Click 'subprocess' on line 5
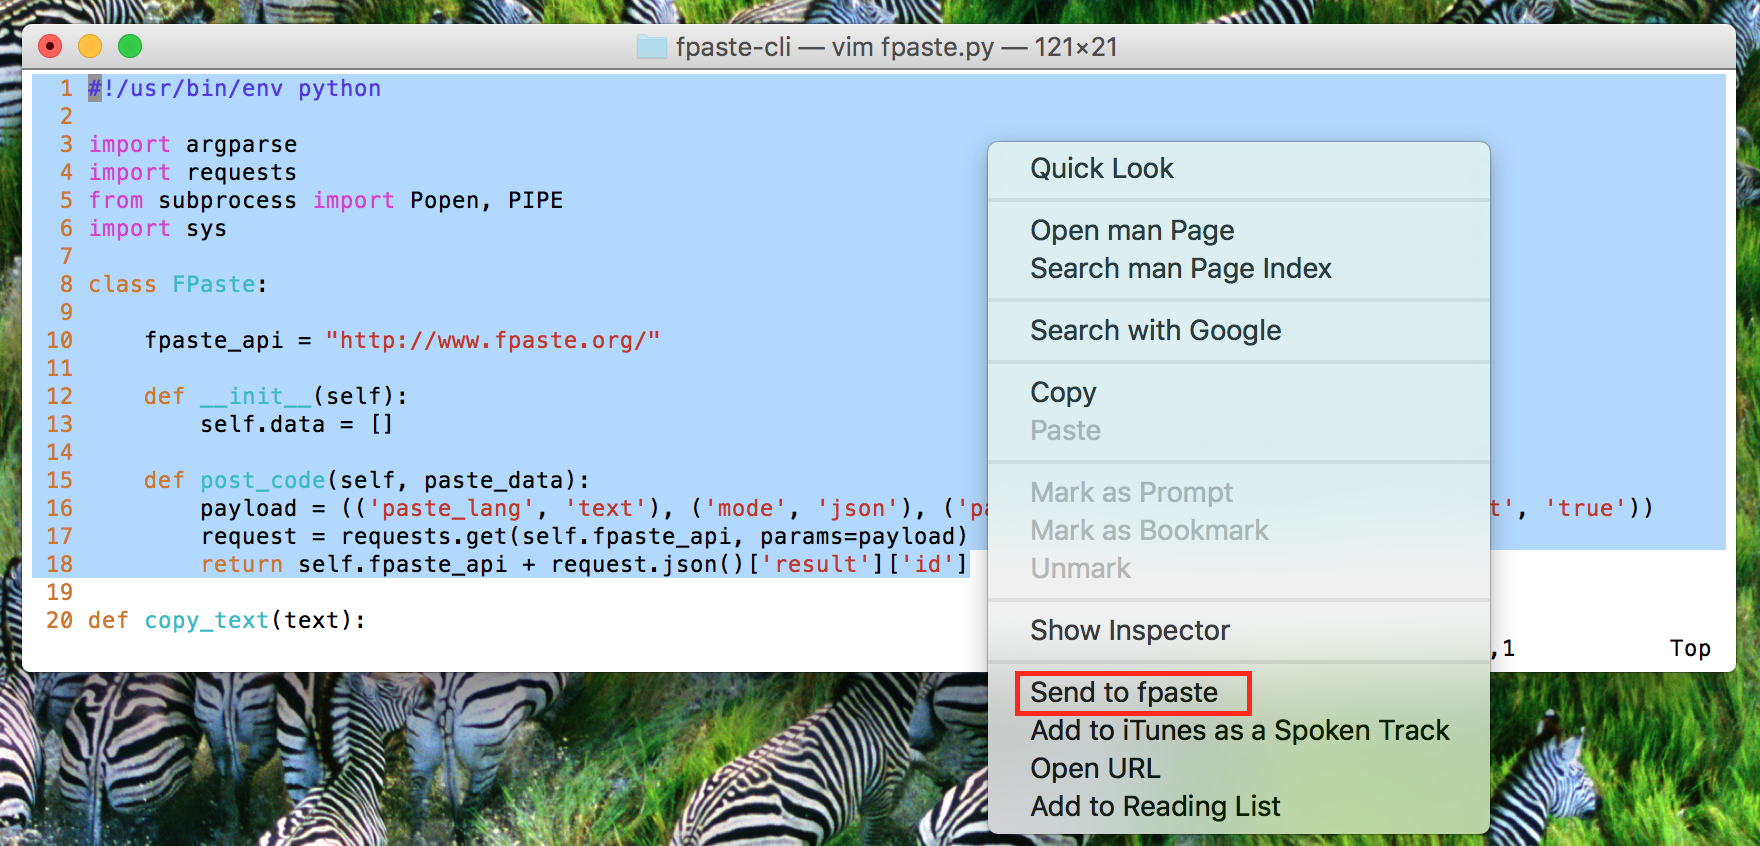The image size is (1760, 846). [x=228, y=201]
